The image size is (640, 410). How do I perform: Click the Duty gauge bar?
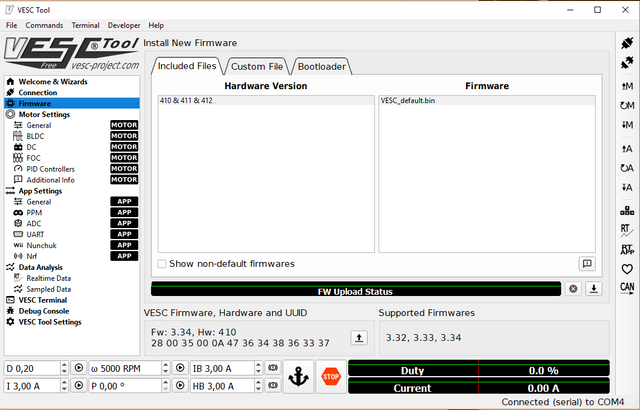tap(479, 368)
